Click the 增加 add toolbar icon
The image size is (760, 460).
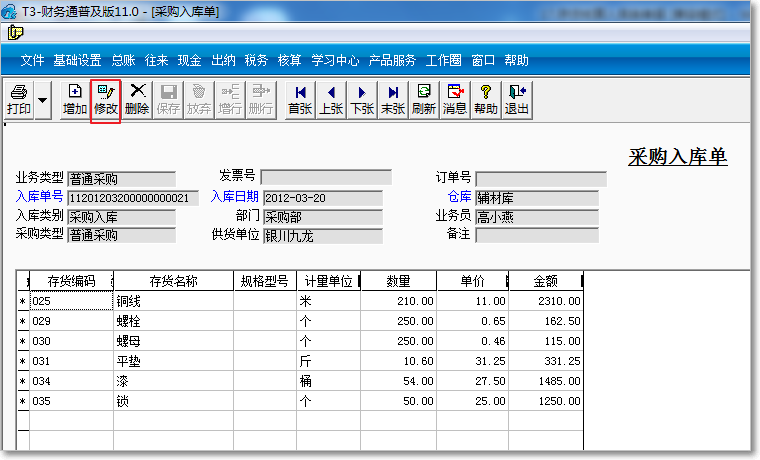[x=75, y=99]
